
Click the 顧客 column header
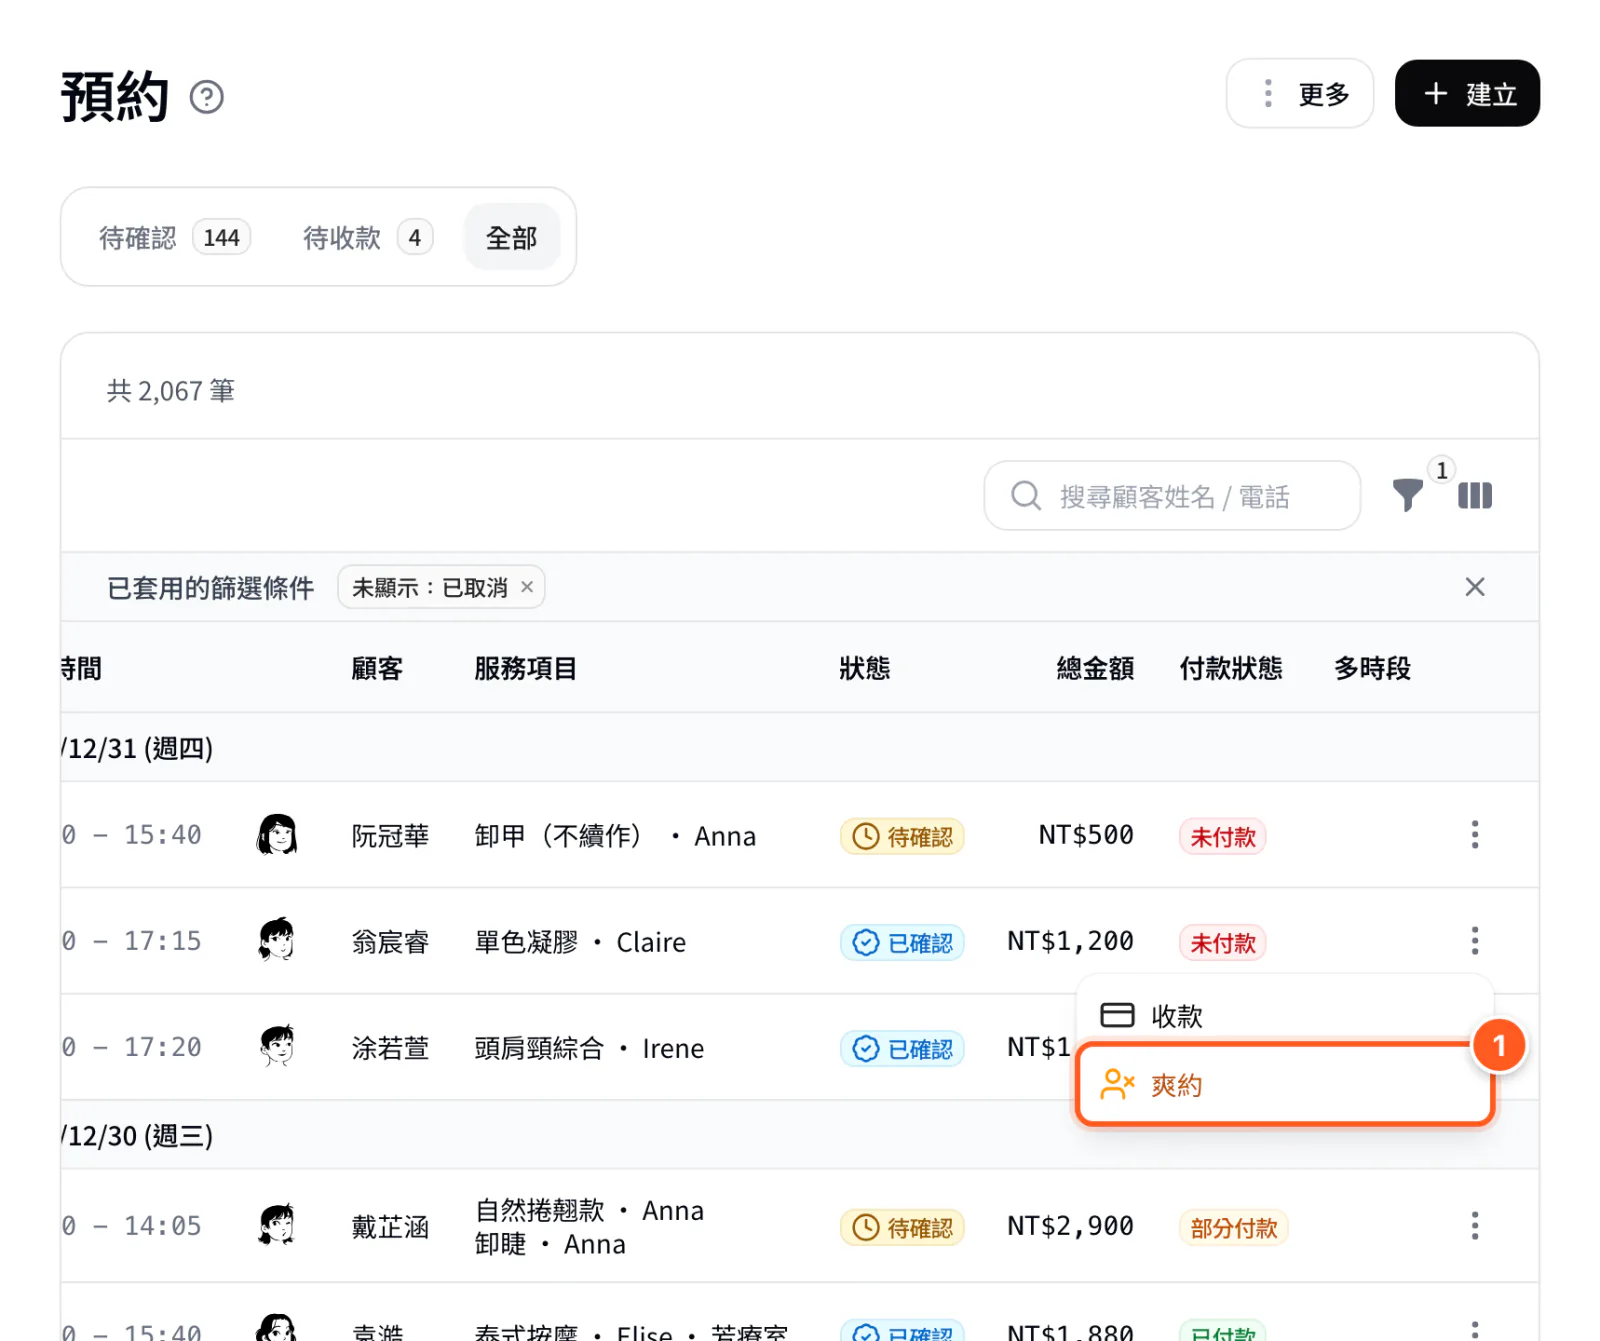[377, 668]
